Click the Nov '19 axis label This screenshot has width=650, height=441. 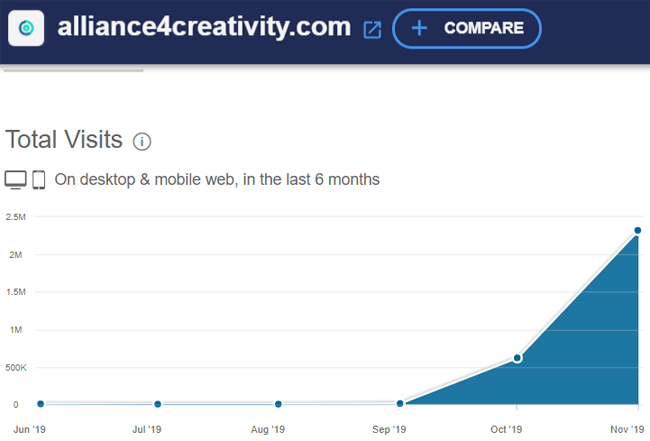[627, 429]
